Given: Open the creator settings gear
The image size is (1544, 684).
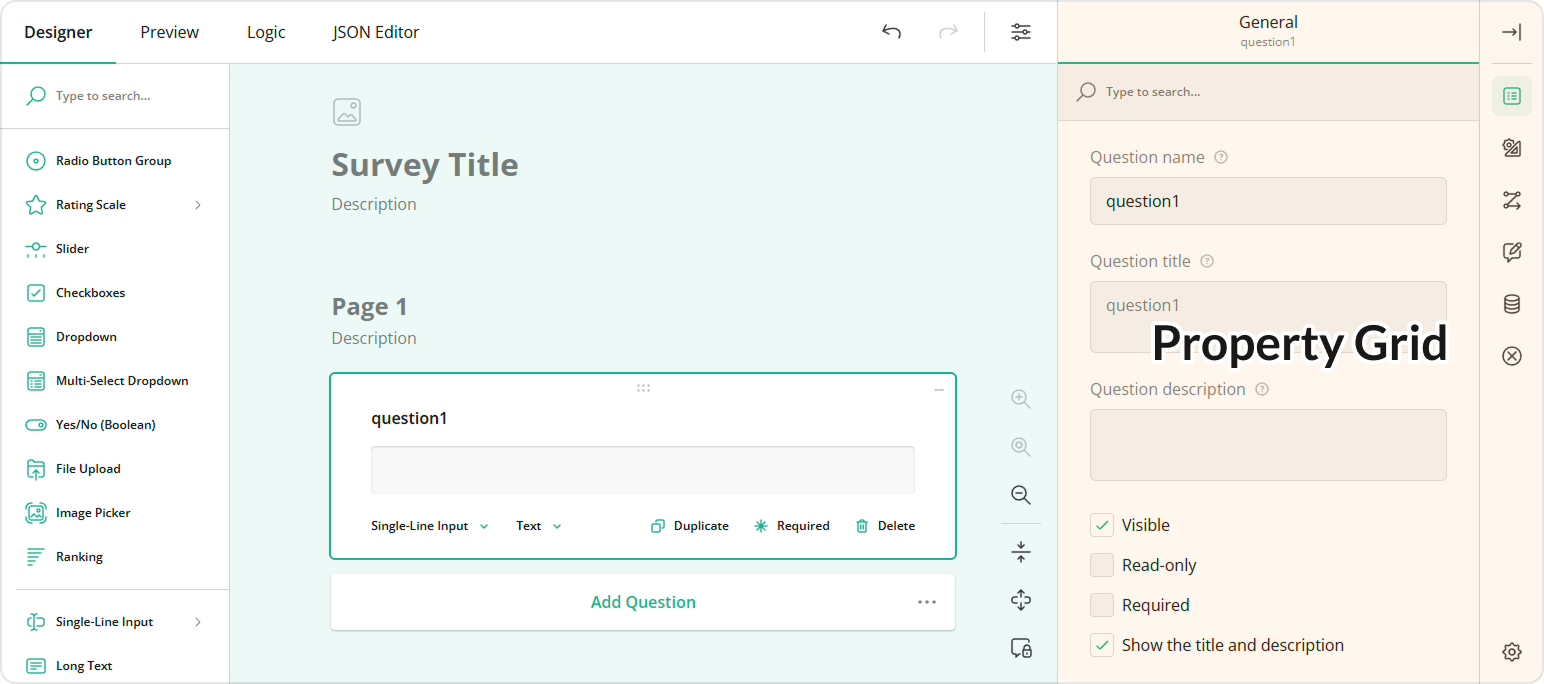Looking at the screenshot, I should [x=1512, y=651].
